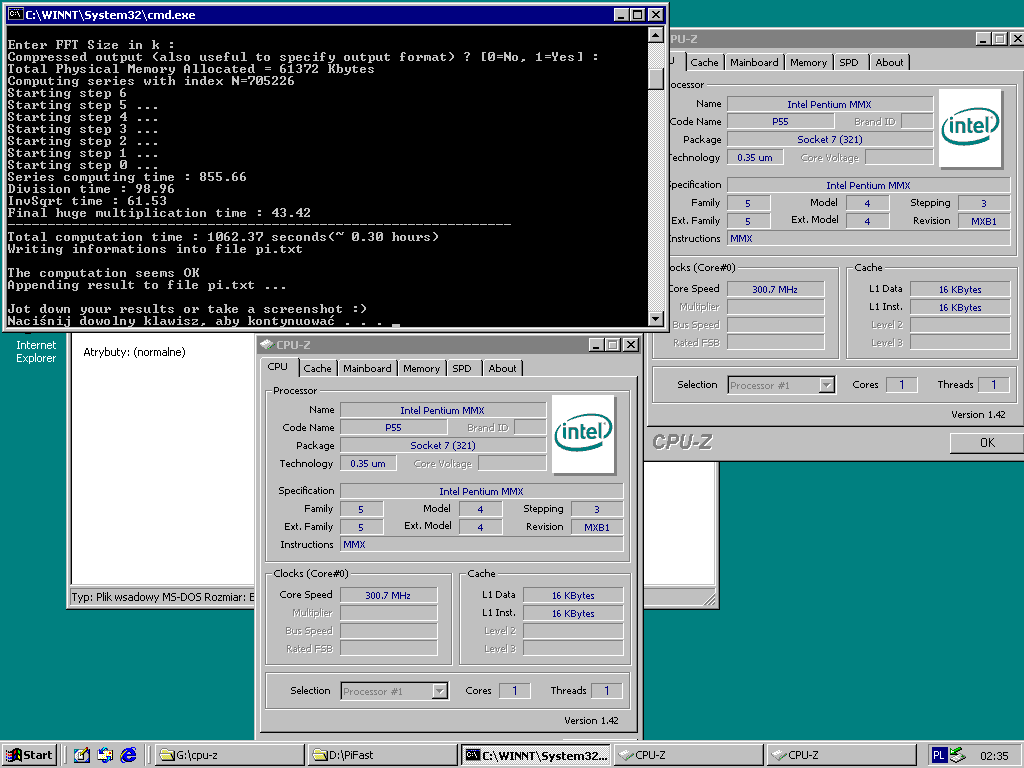Click Intel logo in front CPU-Z
The height and width of the screenshot is (768, 1024).
(x=583, y=434)
